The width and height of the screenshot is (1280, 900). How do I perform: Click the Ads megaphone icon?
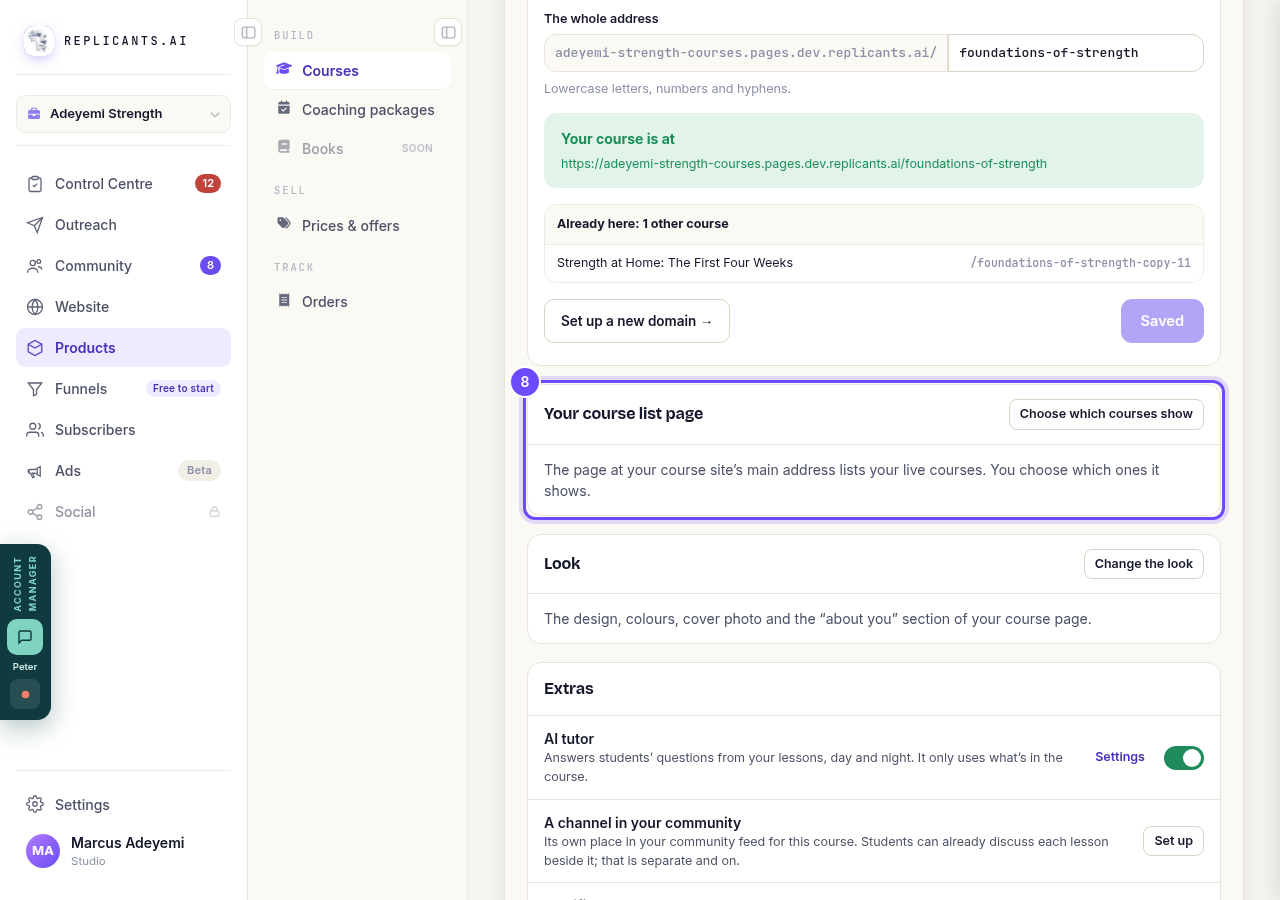35,471
